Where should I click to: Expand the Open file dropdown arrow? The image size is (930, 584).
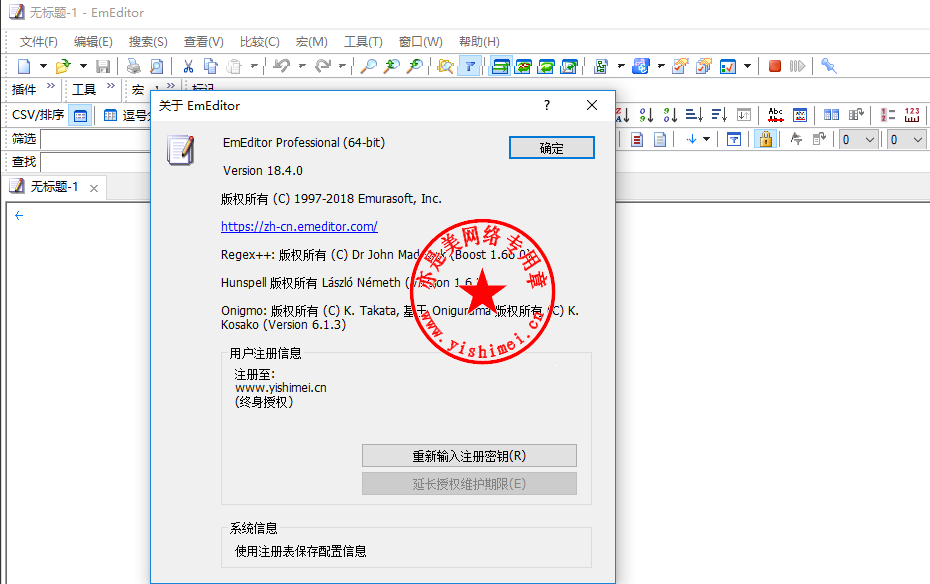click(x=83, y=66)
